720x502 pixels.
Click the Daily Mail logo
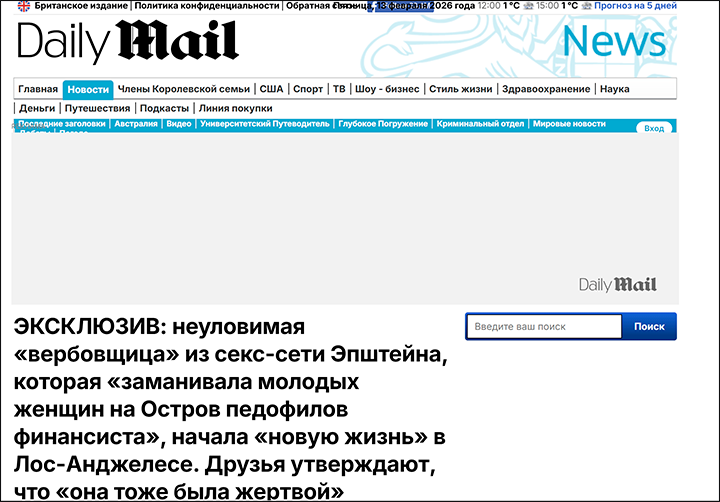[128, 42]
